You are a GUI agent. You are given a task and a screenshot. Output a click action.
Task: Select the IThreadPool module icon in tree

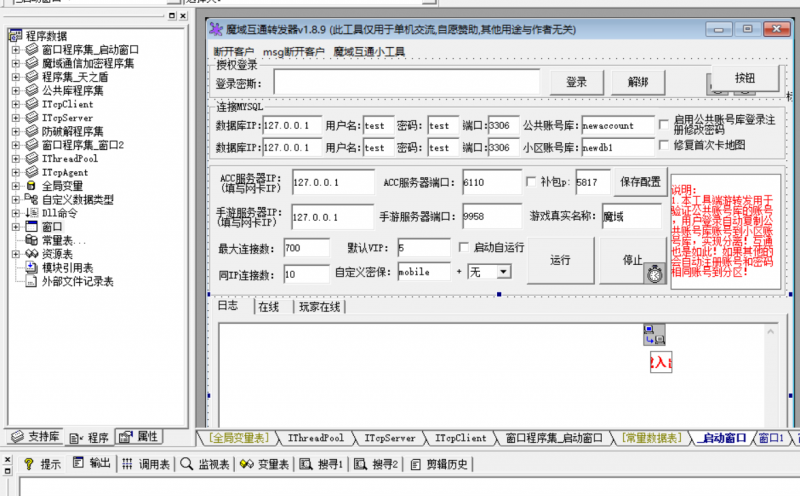click(x=32, y=158)
